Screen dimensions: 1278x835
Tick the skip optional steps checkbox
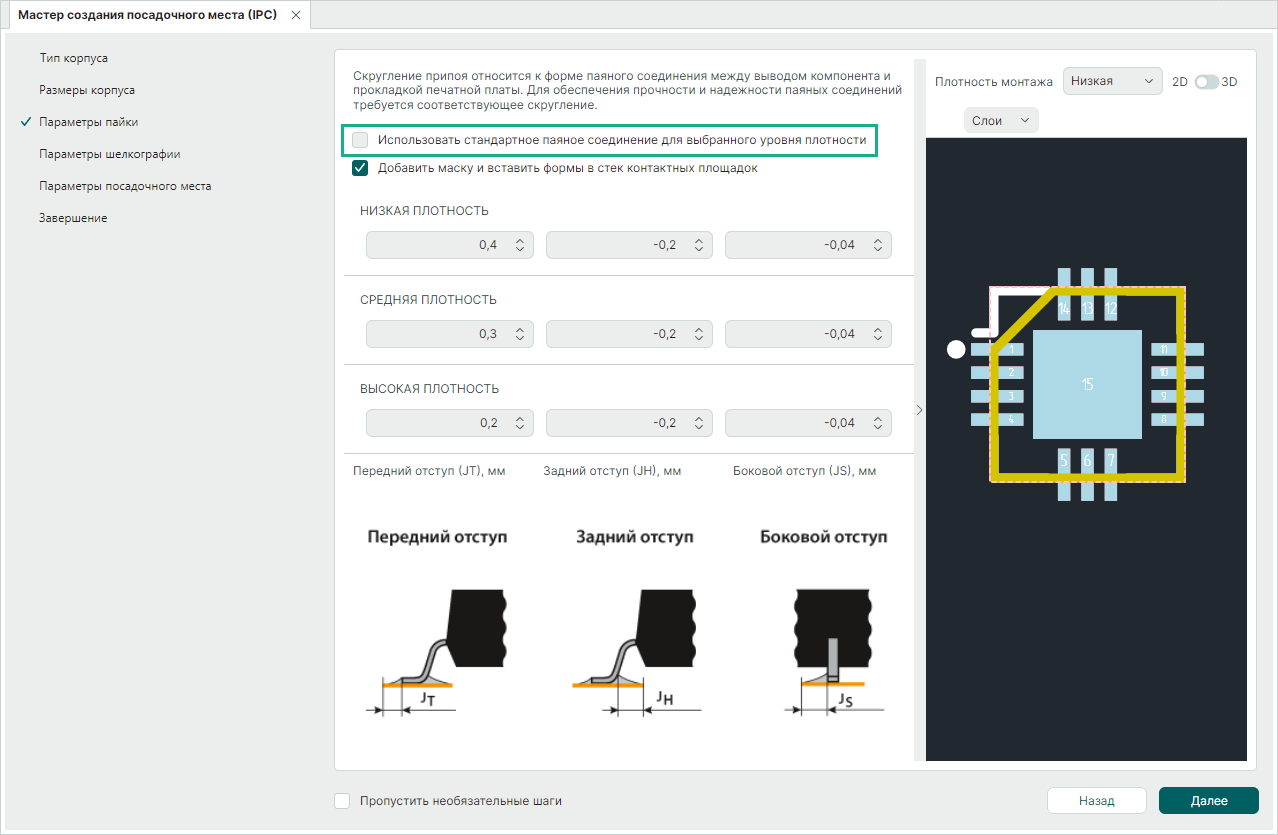(x=343, y=801)
